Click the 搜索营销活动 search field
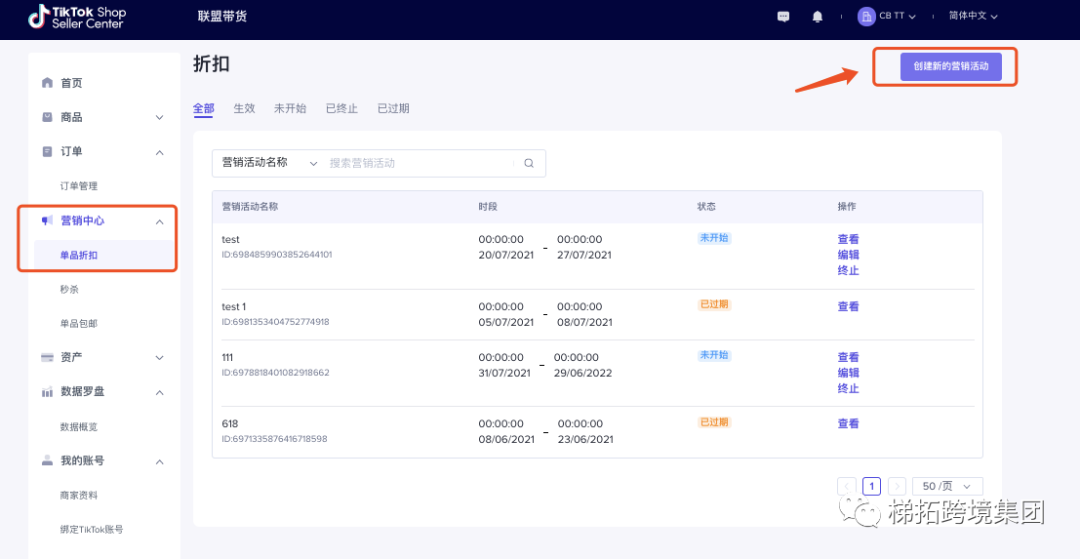 (x=420, y=163)
